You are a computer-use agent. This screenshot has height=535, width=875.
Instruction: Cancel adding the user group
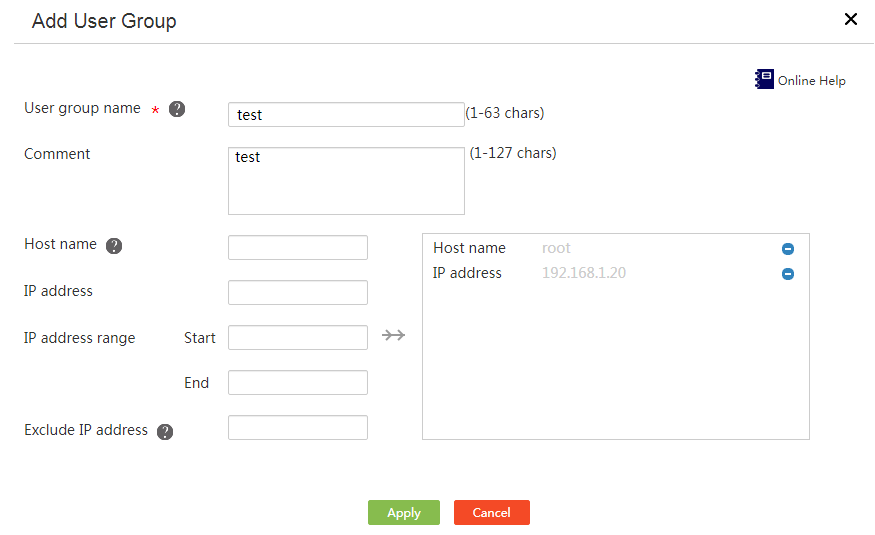(x=492, y=513)
